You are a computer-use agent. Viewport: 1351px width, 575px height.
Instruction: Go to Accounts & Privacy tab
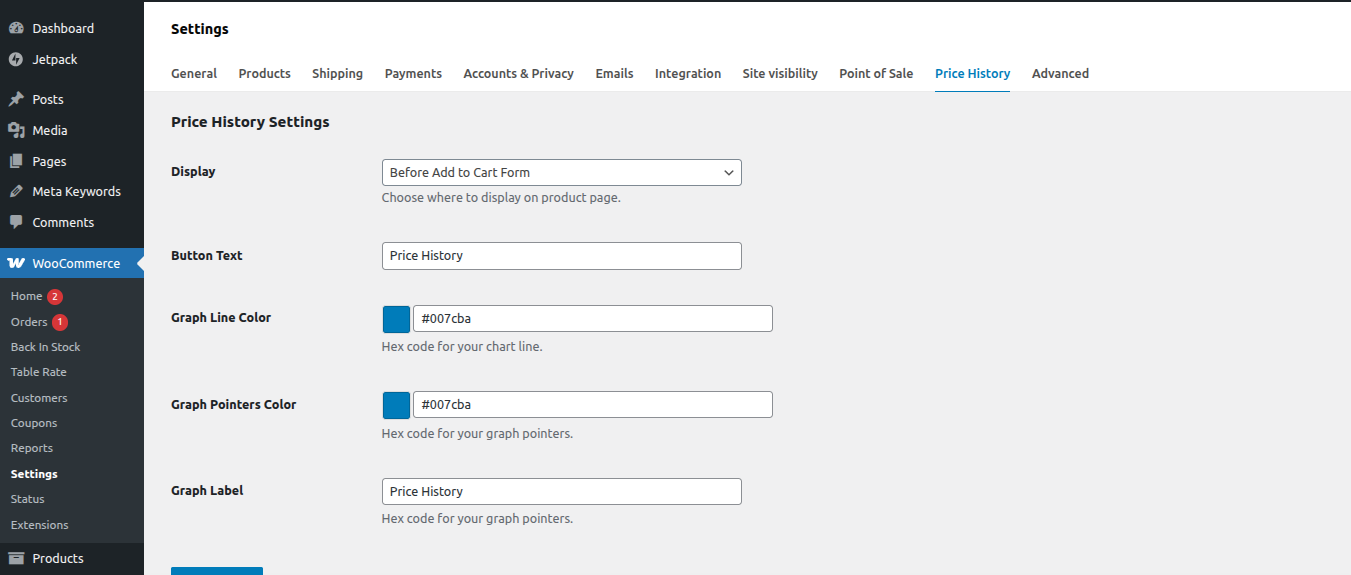pos(518,73)
